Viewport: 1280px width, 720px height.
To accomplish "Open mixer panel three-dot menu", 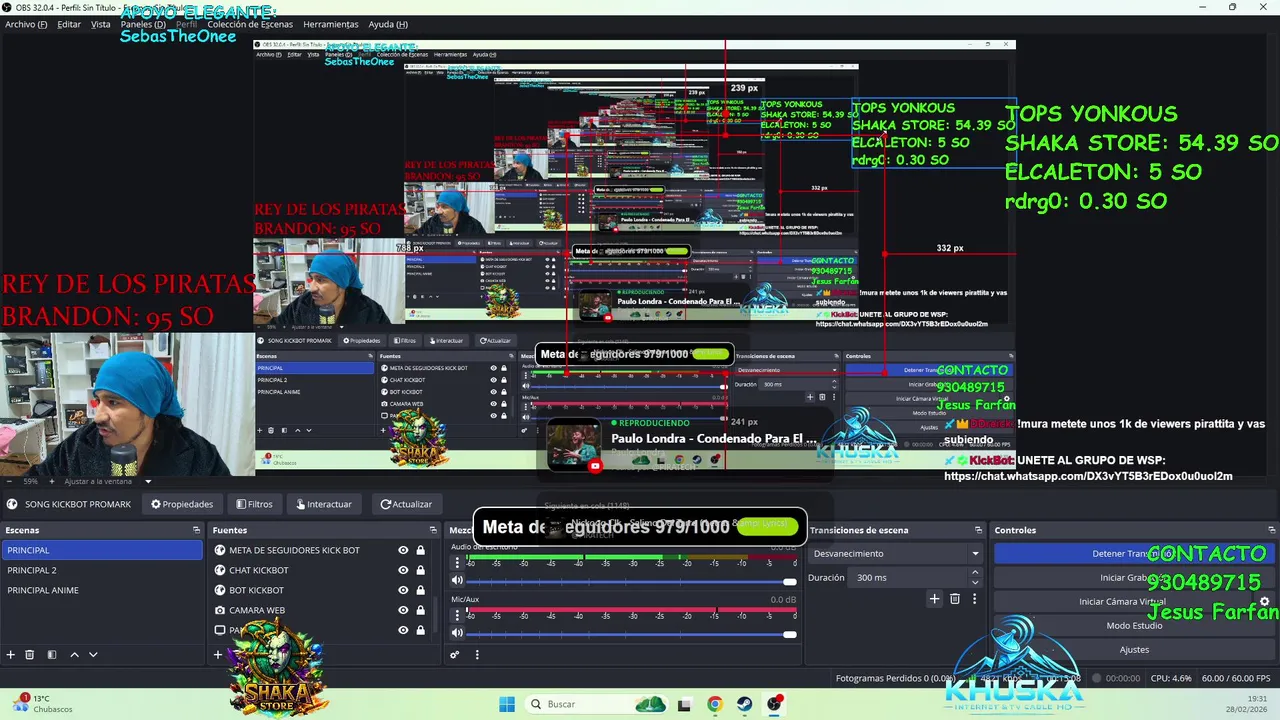I will (x=477, y=655).
